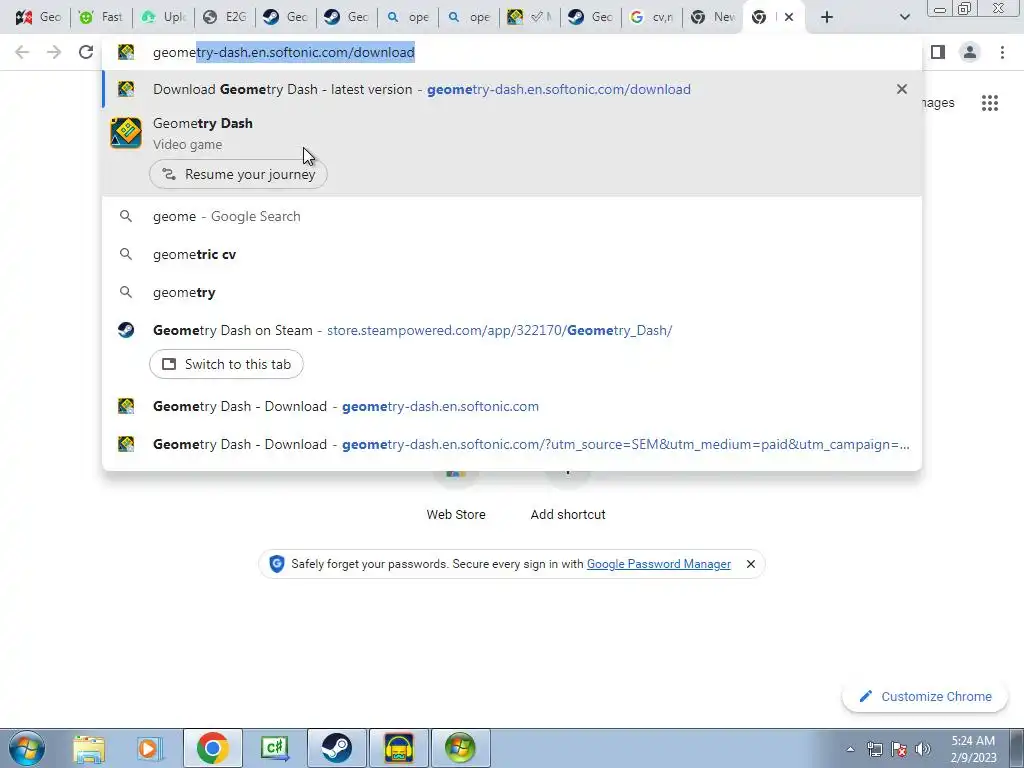
Task: Click the Chrome taskbar icon
Action: point(212,748)
